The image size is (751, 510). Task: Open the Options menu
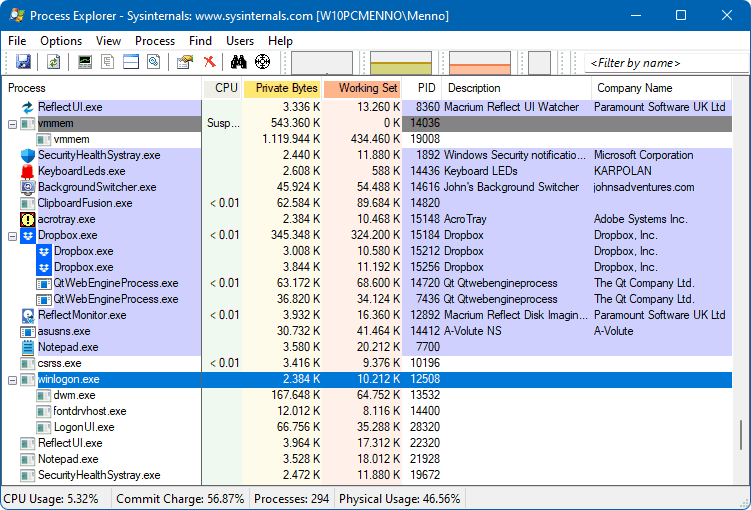click(61, 41)
